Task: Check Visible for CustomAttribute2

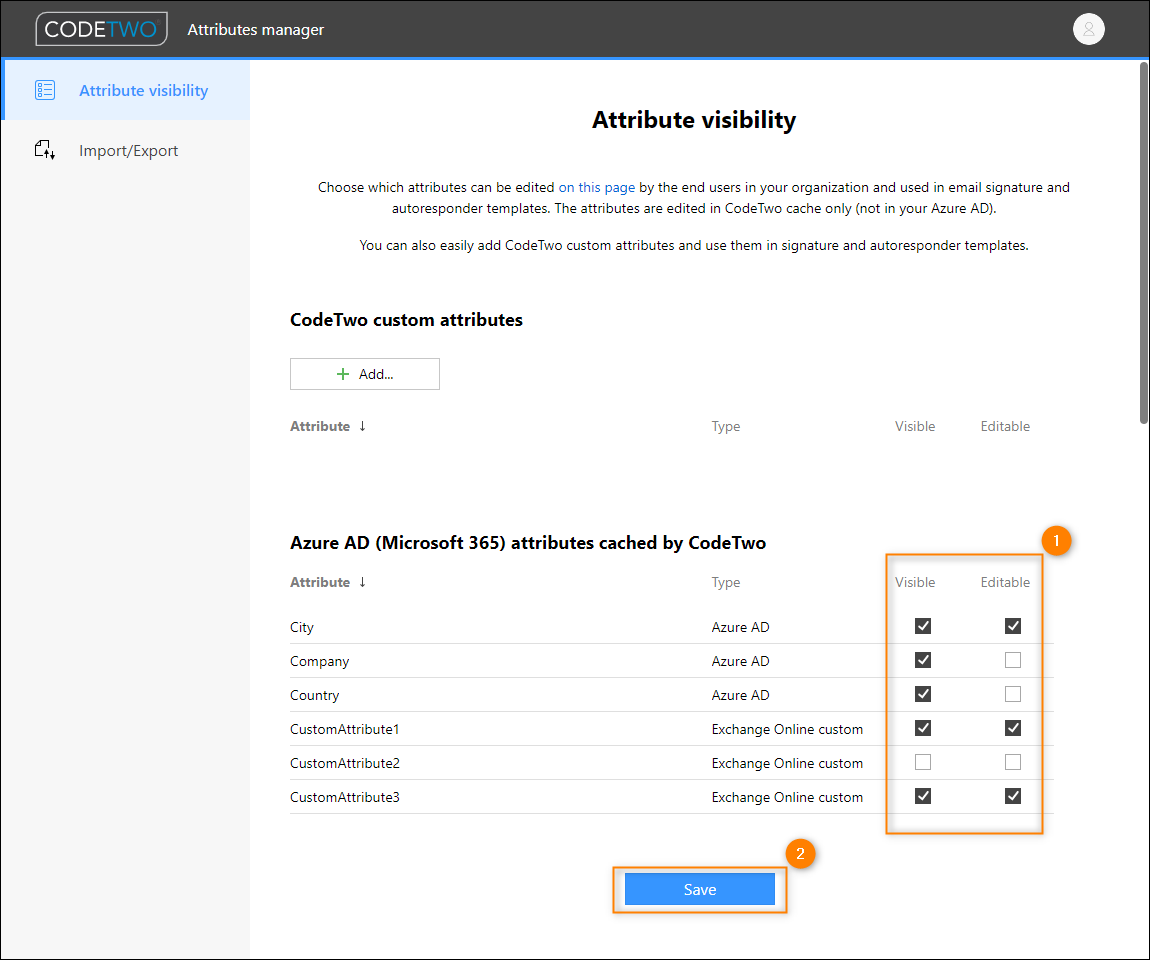Action: pos(923,762)
